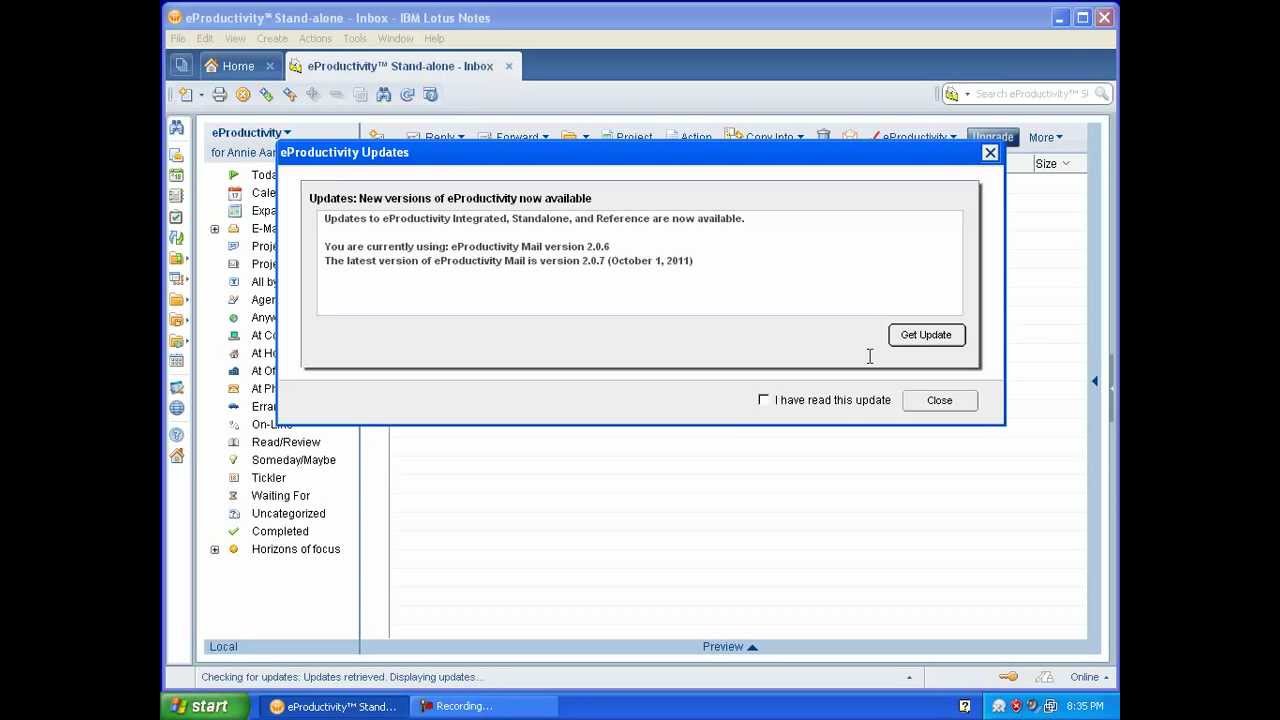Expand the E-Mail tree node
Viewport: 1280px width, 720px height.
point(215,229)
